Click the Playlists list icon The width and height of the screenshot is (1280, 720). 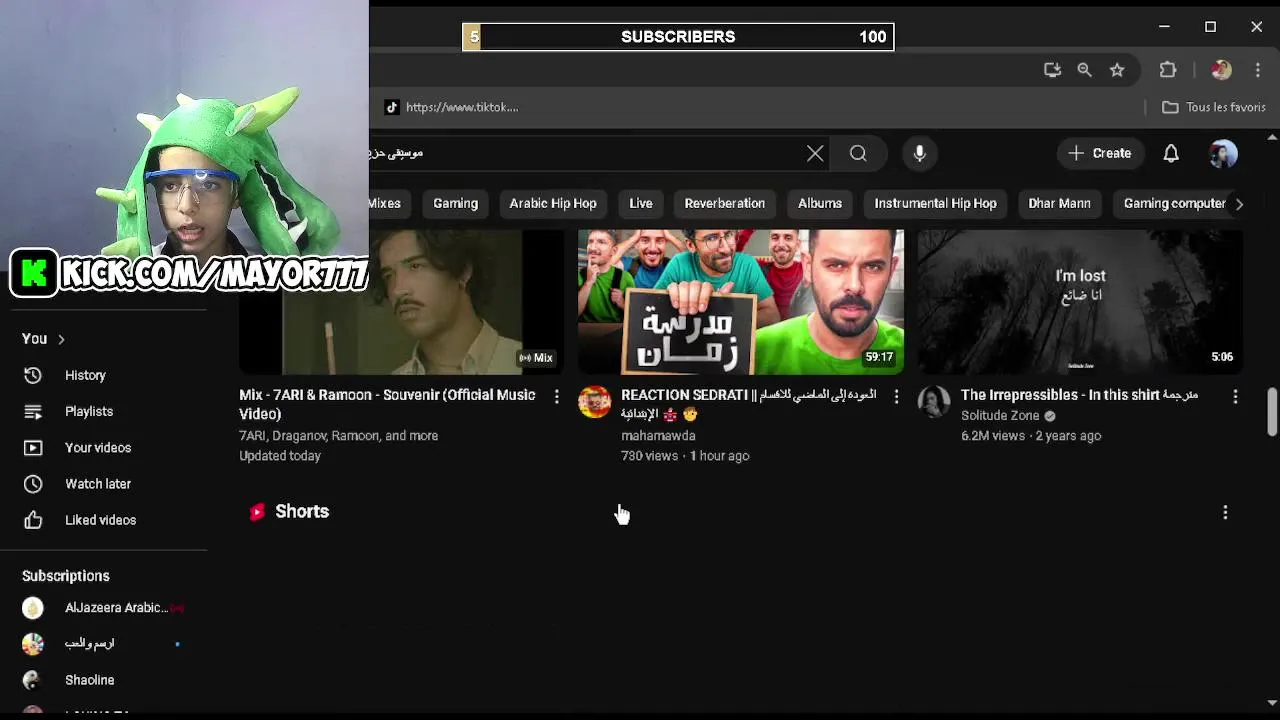coord(33,411)
